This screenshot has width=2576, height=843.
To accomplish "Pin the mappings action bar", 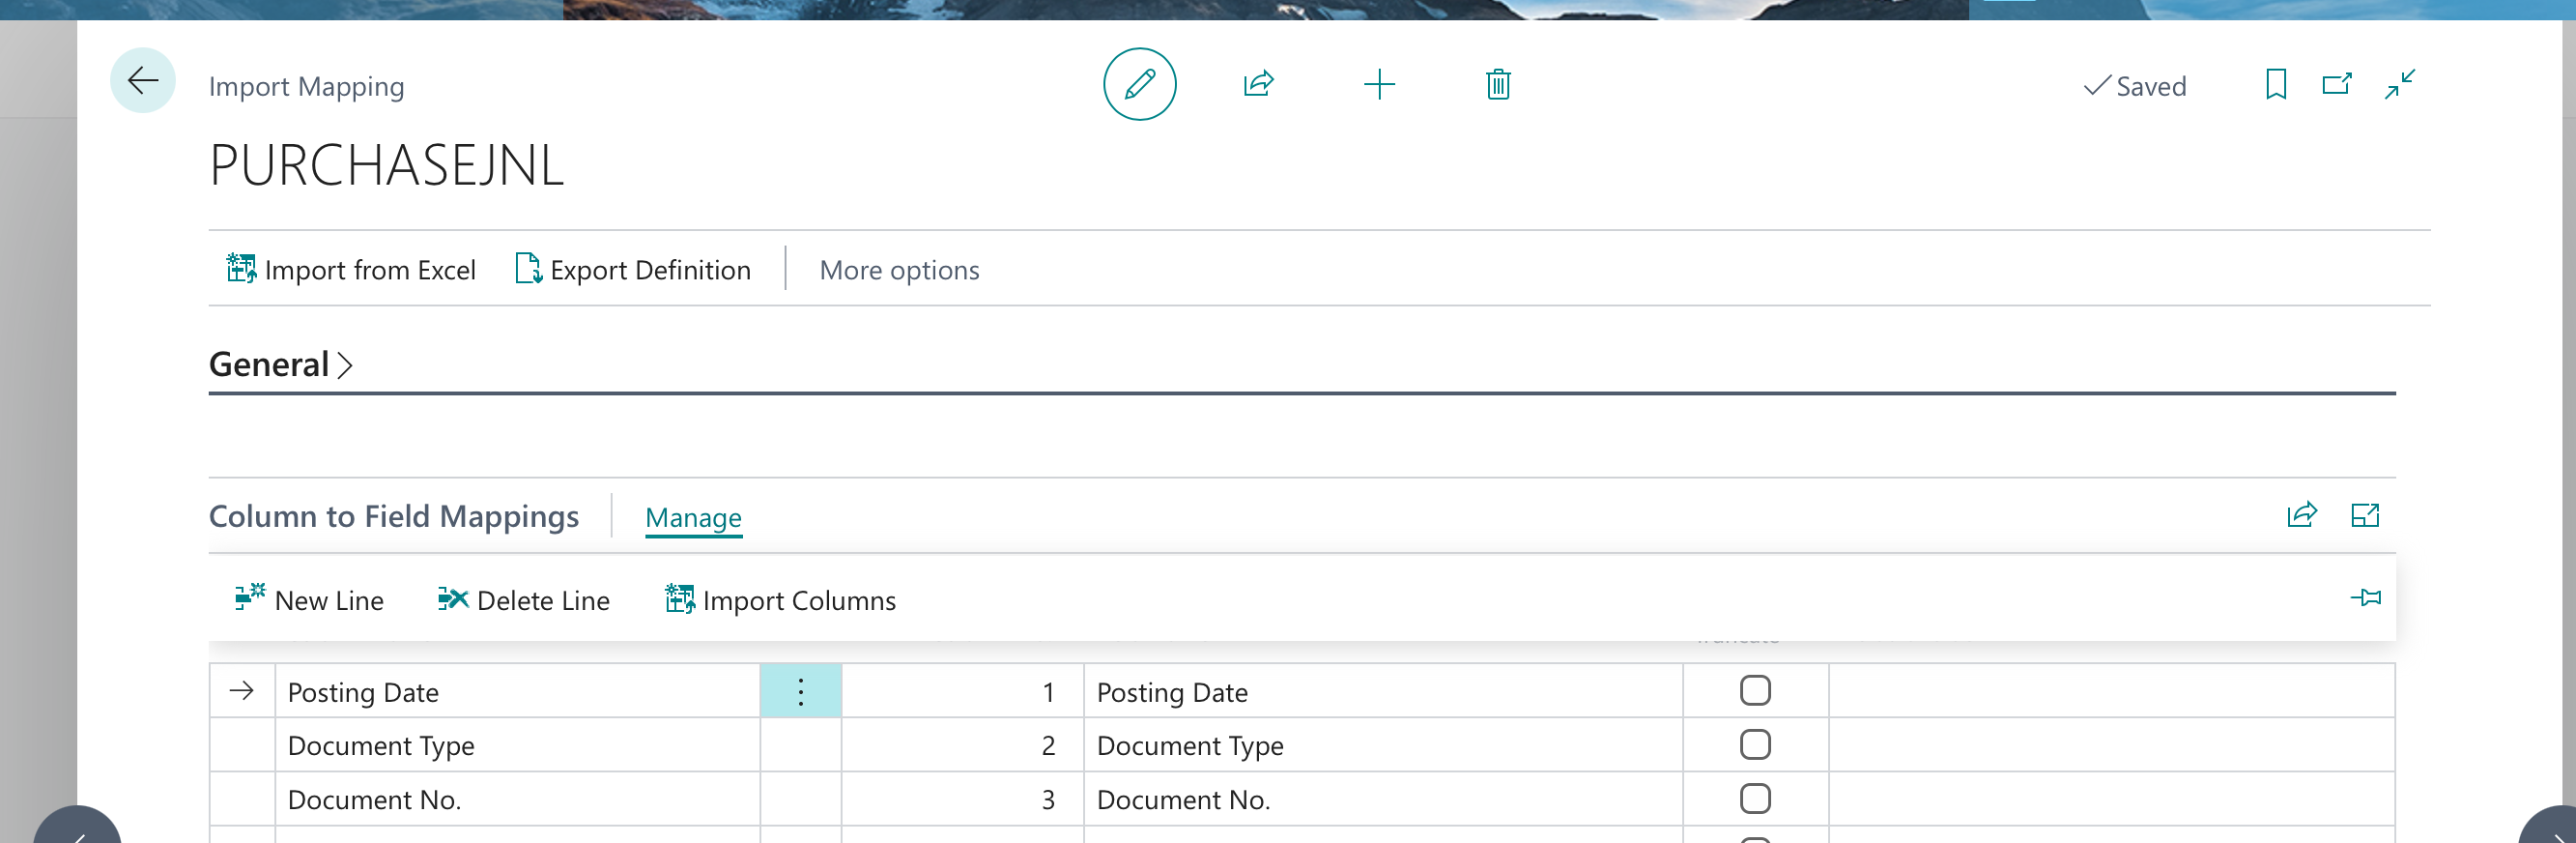I will 2365,598.
